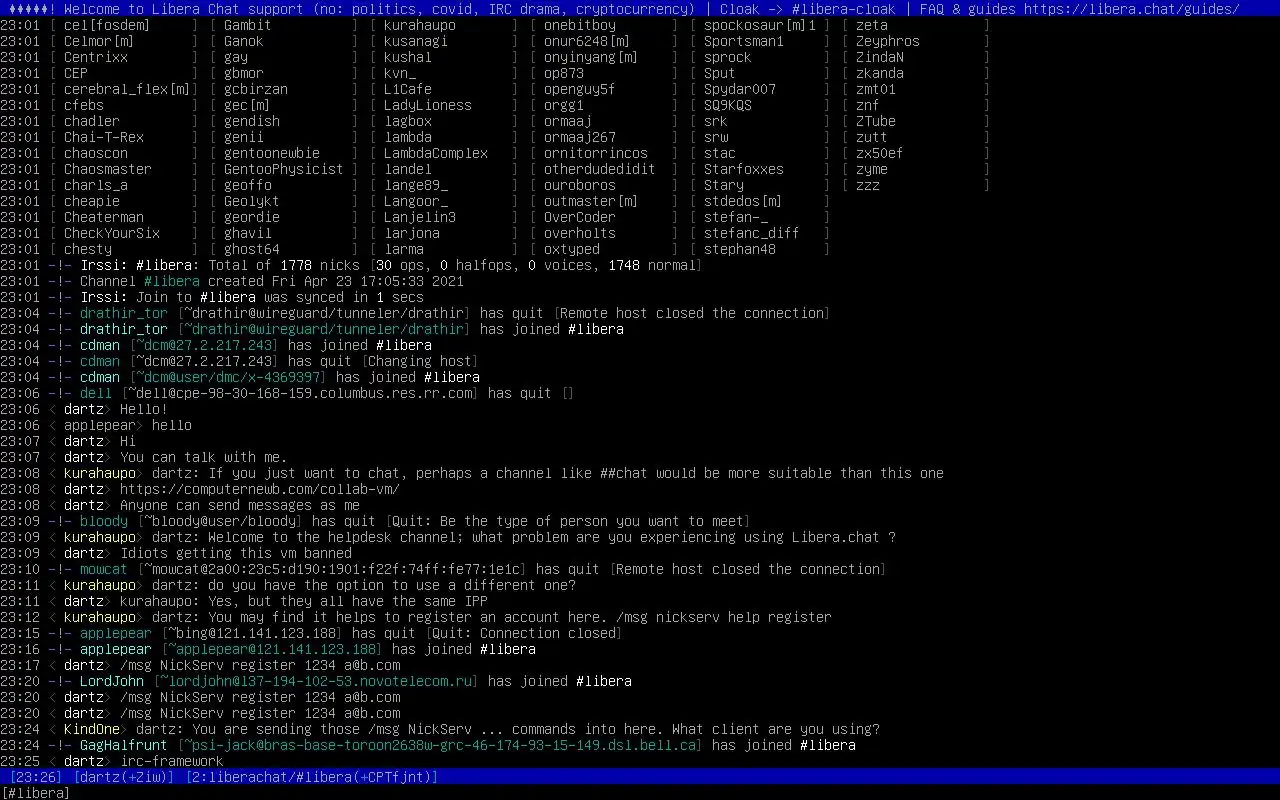Select nick zeta in the names list

pyautogui.click(x=872, y=25)
